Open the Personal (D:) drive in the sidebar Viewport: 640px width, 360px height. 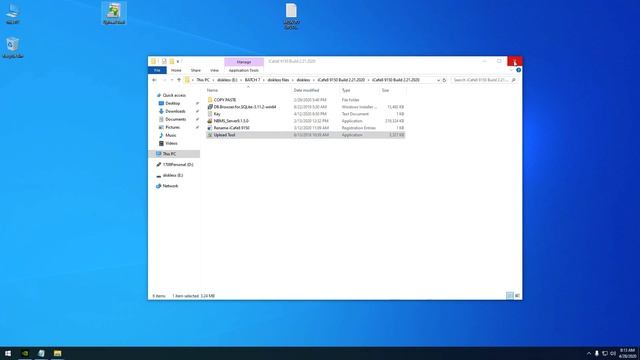click(x=178, y=164)
